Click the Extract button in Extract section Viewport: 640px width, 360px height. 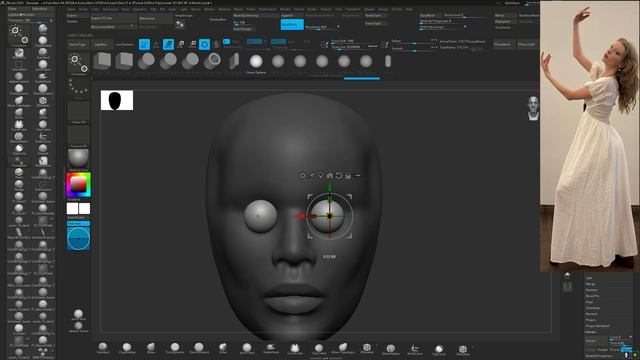click(591, 341)
